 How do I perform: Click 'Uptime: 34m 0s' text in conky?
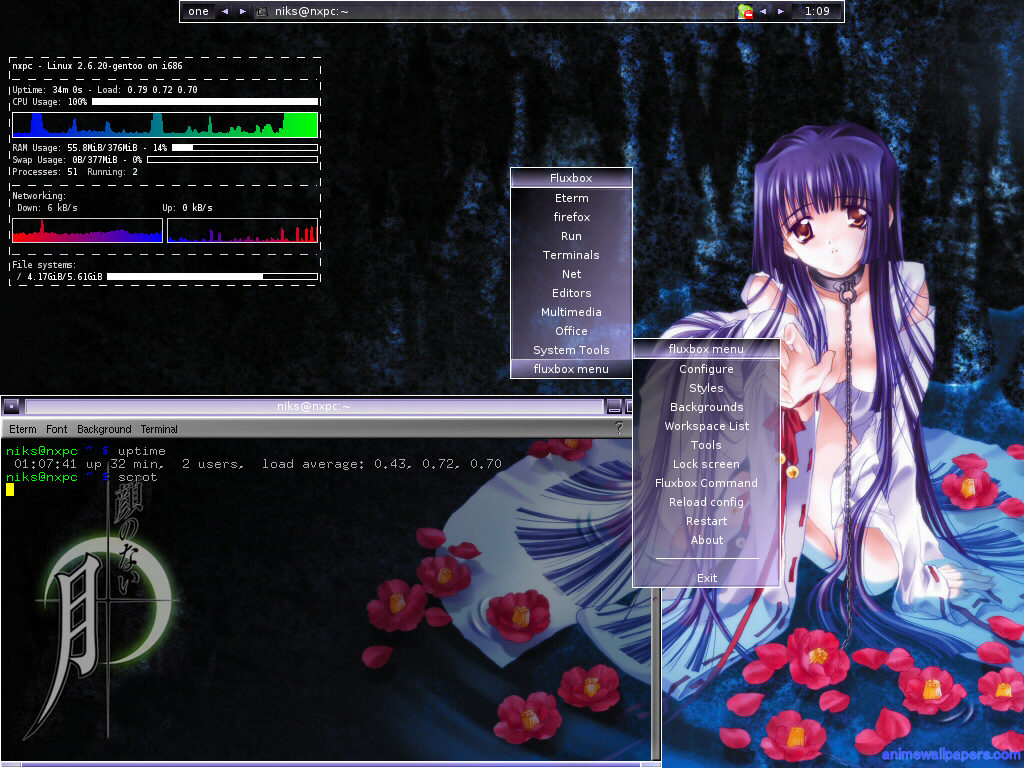pos(48,89)
